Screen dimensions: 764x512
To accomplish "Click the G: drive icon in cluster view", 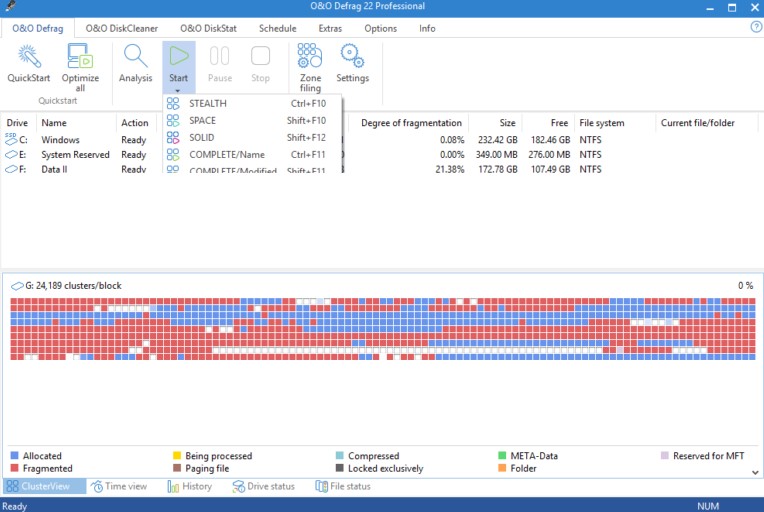I will 18,286.
